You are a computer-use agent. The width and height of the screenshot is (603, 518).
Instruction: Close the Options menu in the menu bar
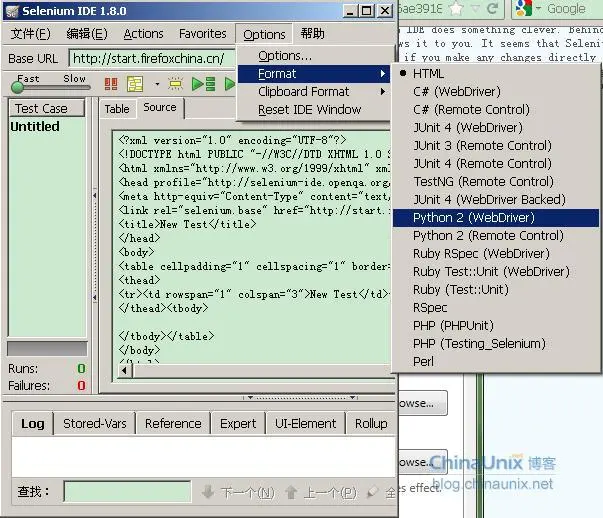(264, 35)
